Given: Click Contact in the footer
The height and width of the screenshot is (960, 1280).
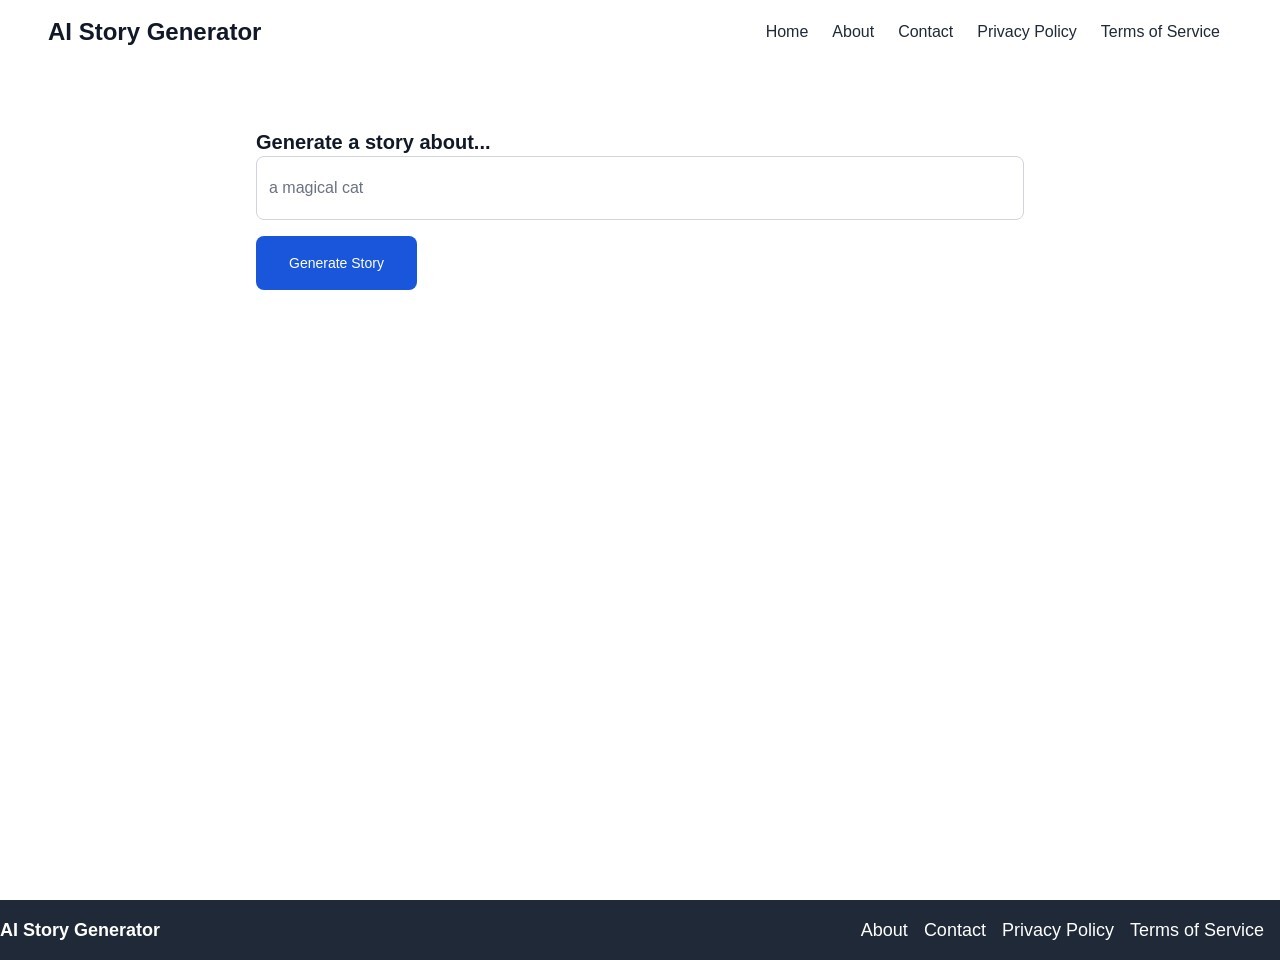Looking at the screenshot, I should tap(954, 930).
